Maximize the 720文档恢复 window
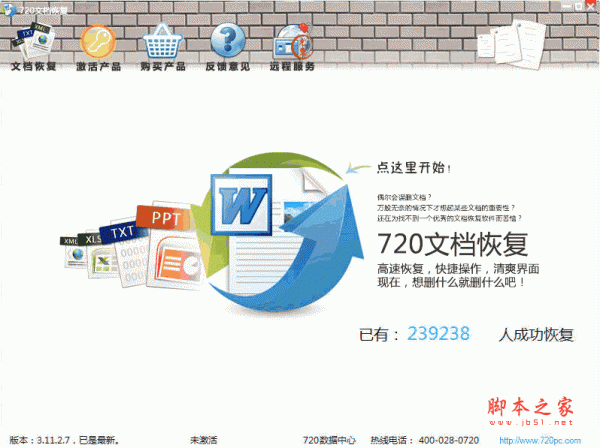The height and width of the screenshot is (448, 600). (x=578, y=6)
